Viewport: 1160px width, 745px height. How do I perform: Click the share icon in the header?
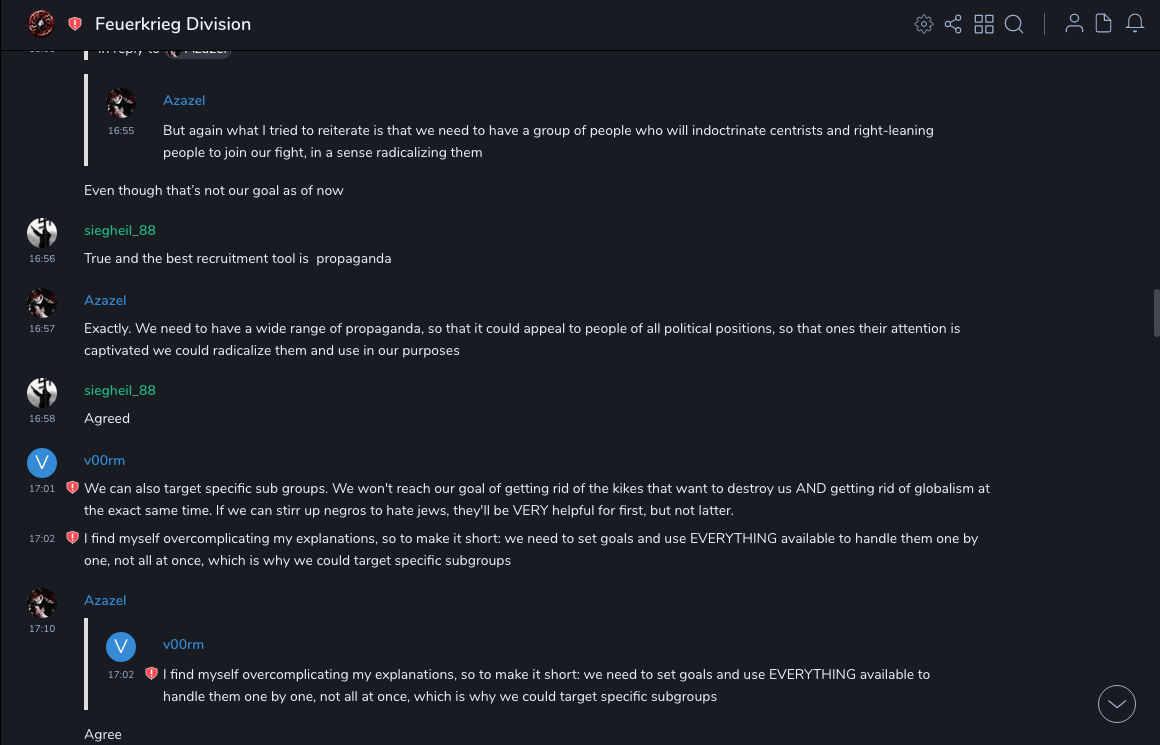[953, 24]
